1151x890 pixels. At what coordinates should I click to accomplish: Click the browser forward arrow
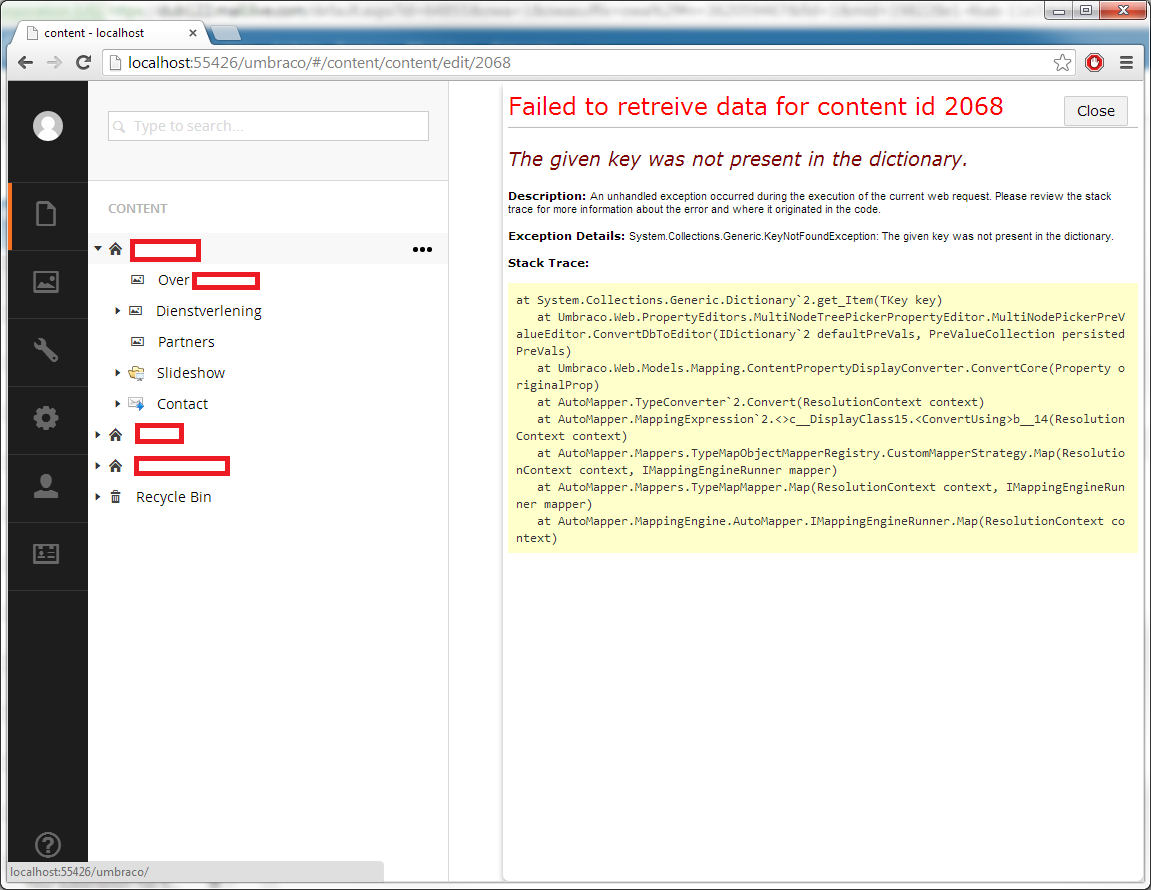click(54, 62)
